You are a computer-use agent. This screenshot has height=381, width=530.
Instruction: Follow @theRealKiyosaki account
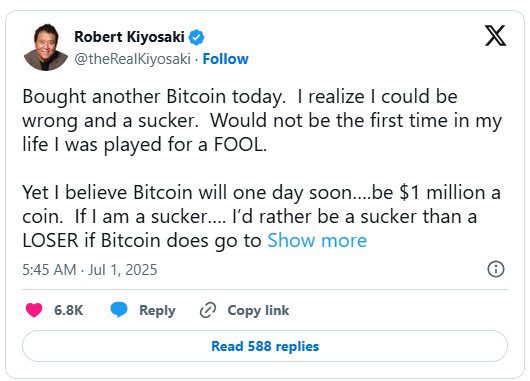click(x=225, y=59)
